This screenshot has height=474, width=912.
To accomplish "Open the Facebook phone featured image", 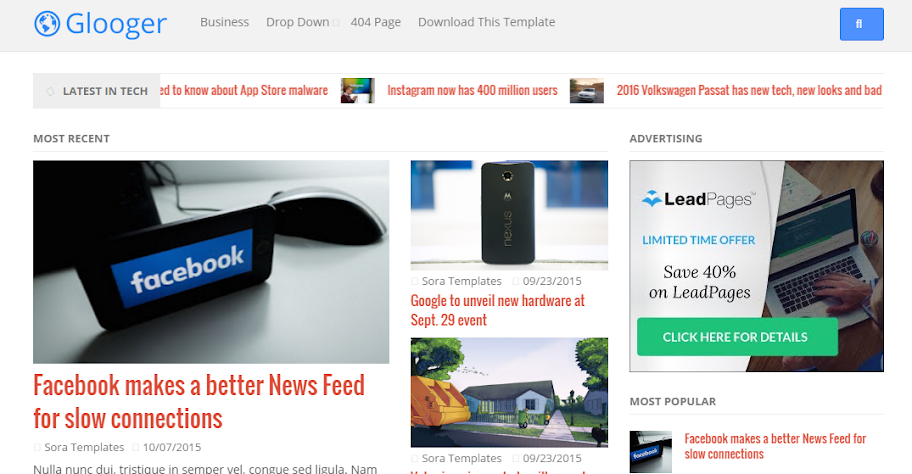I will (211, 262).
